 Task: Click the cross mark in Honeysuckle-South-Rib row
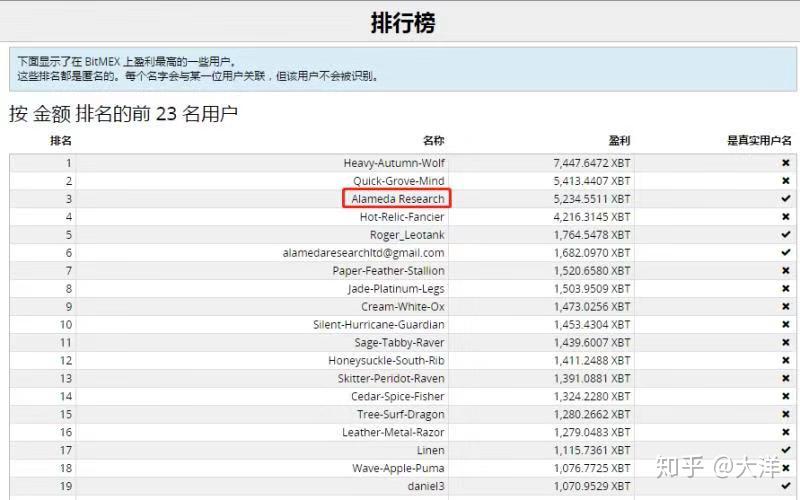(x=786, y=360)
